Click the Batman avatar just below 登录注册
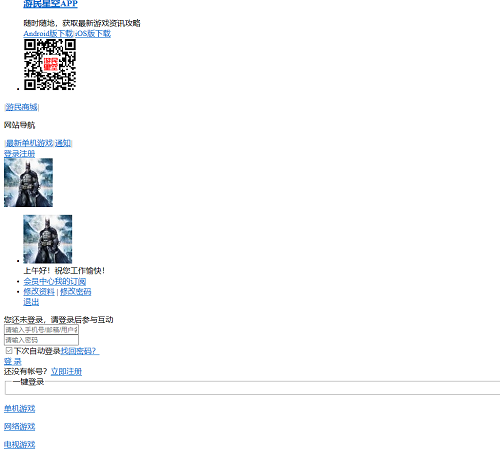 (28, 183)
